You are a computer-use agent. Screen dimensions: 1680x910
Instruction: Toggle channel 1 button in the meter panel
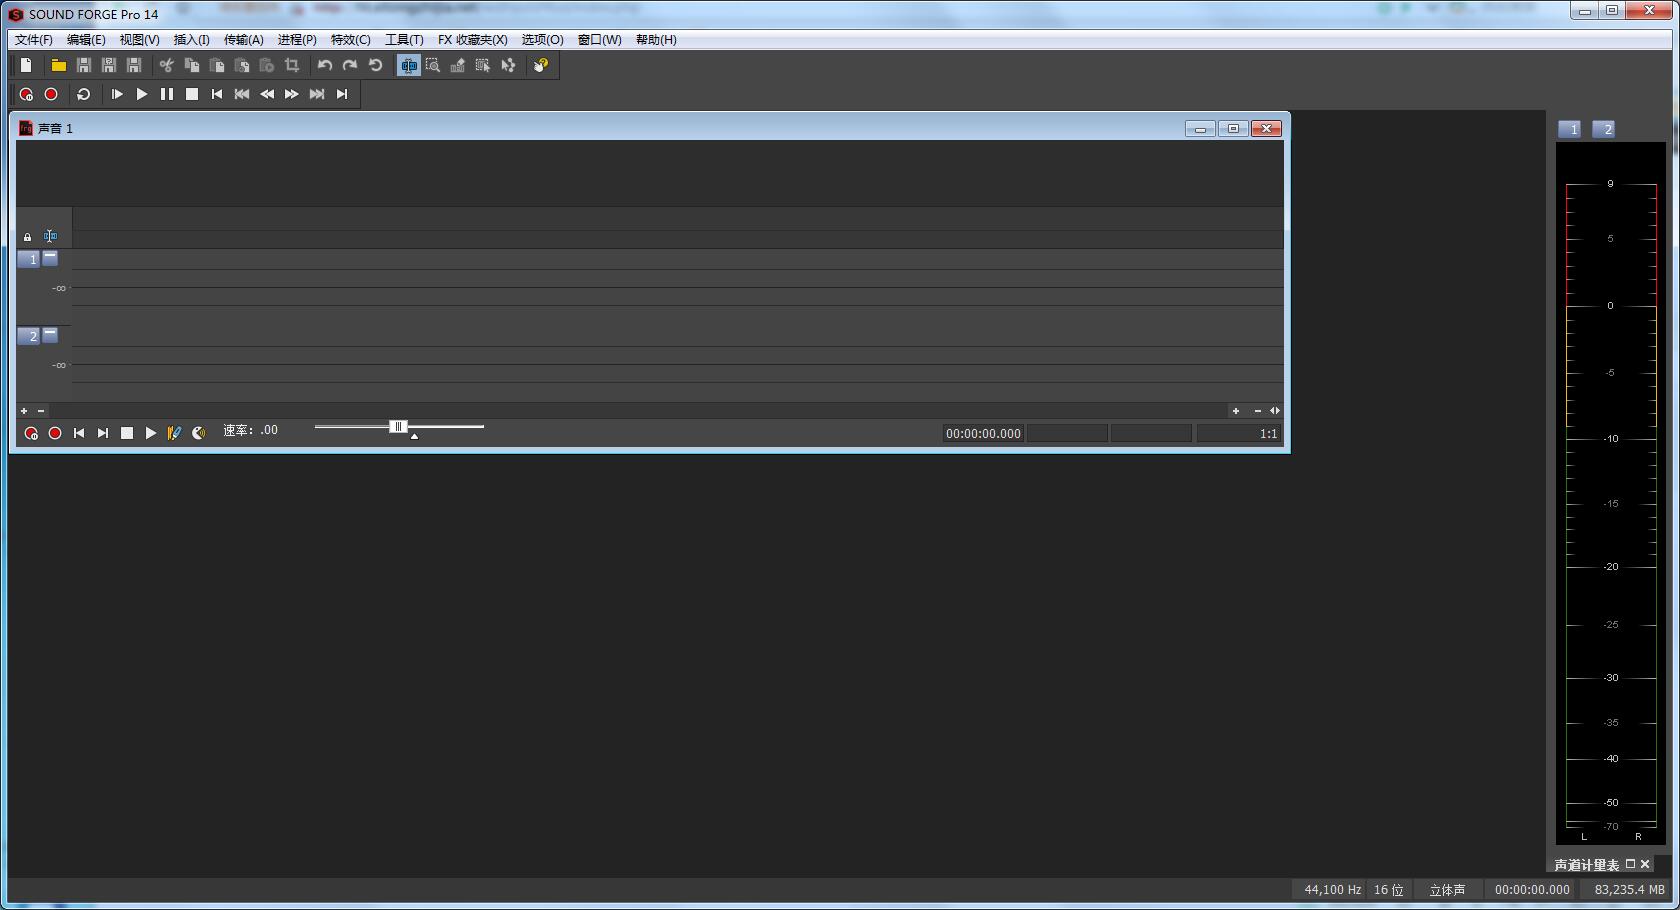(1570, 129)
